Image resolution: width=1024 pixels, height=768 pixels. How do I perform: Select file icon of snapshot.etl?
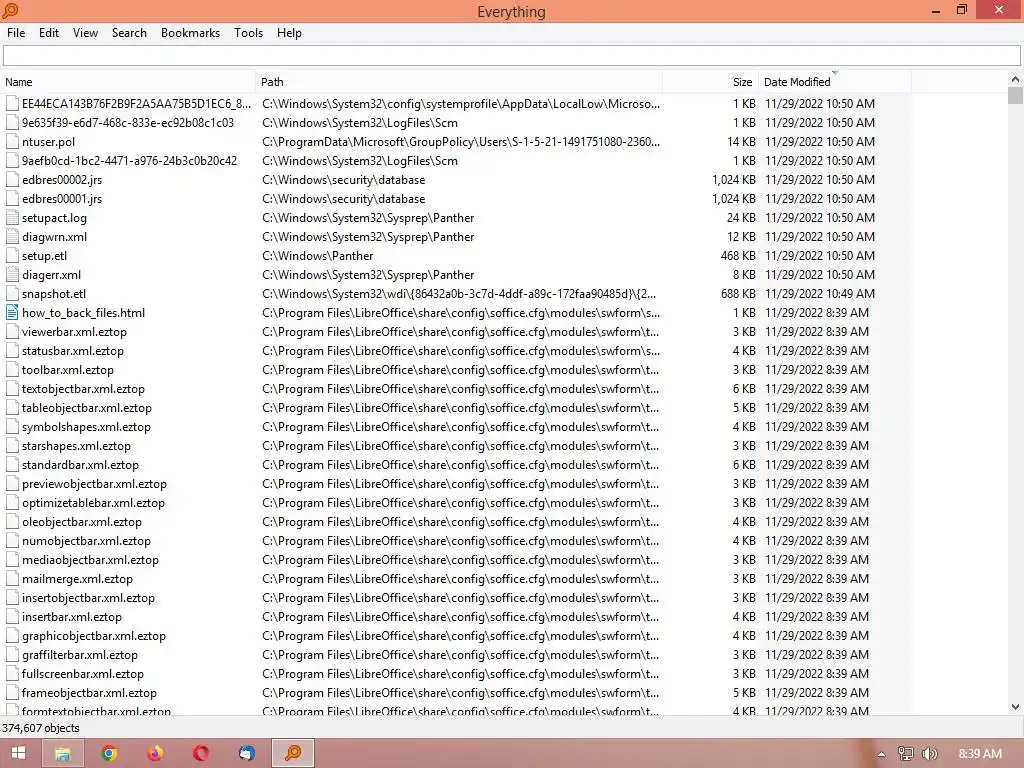(12, 293)
